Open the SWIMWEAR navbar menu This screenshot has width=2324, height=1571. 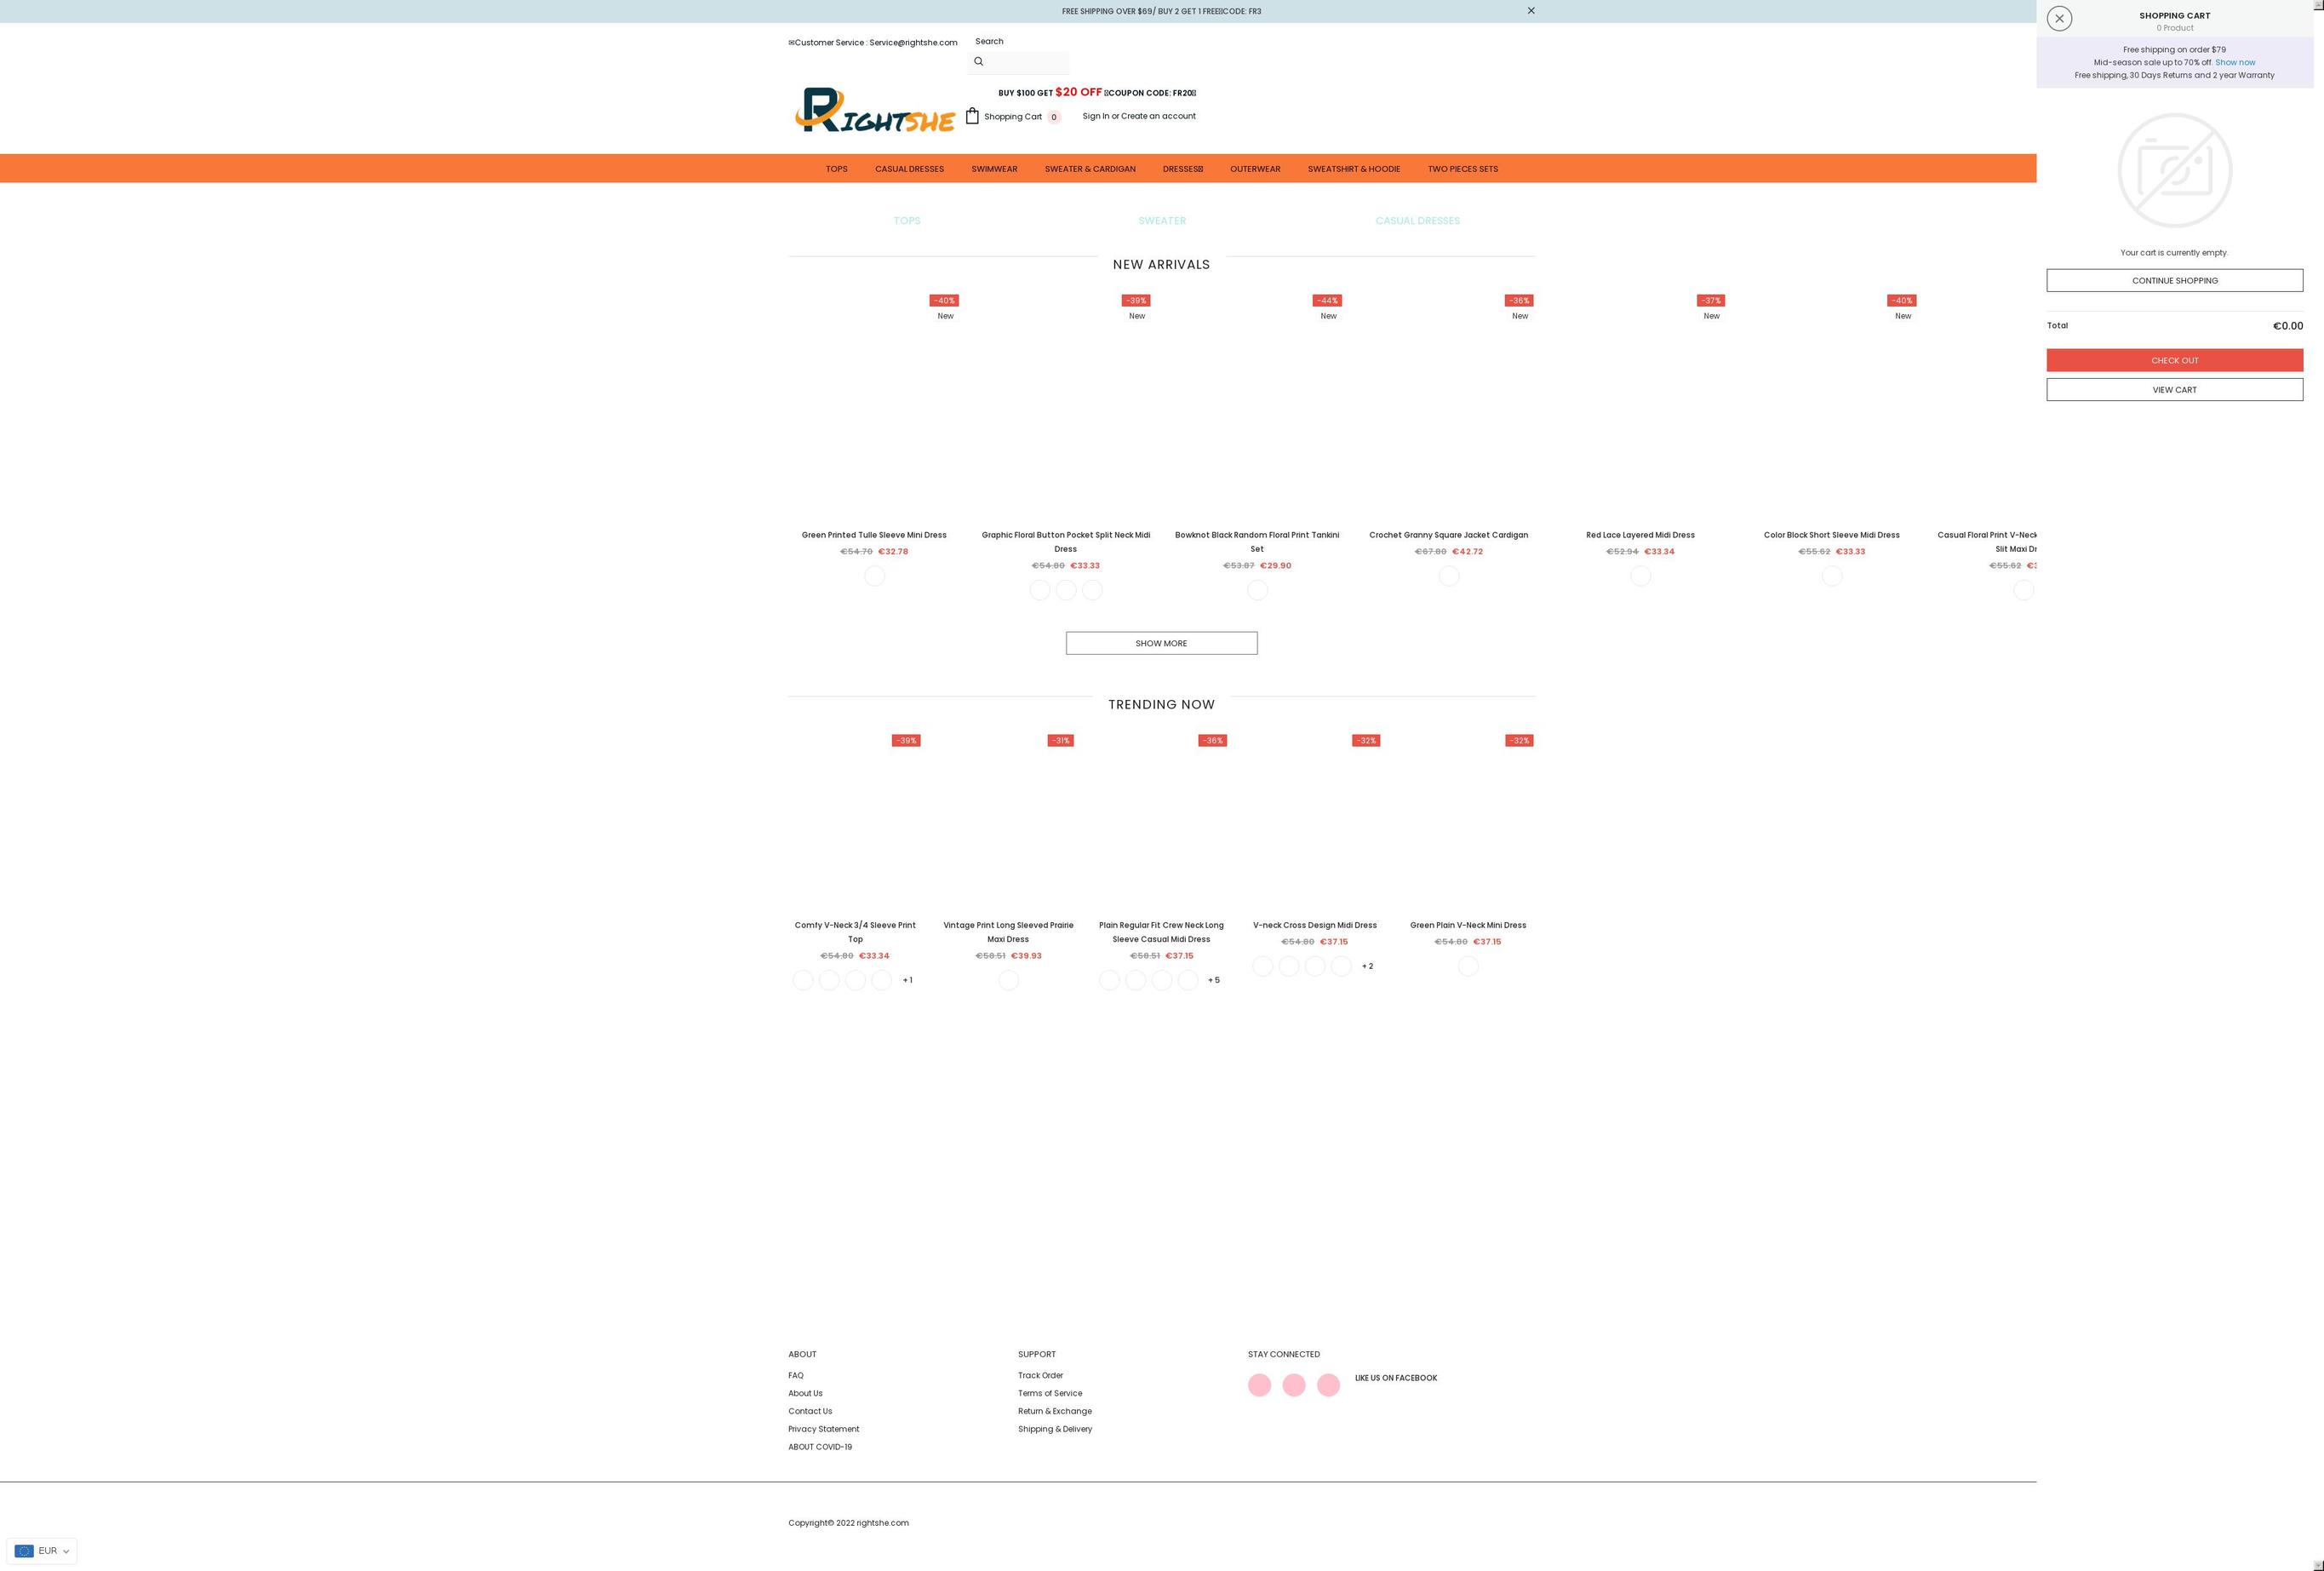[x=994, y=169]
